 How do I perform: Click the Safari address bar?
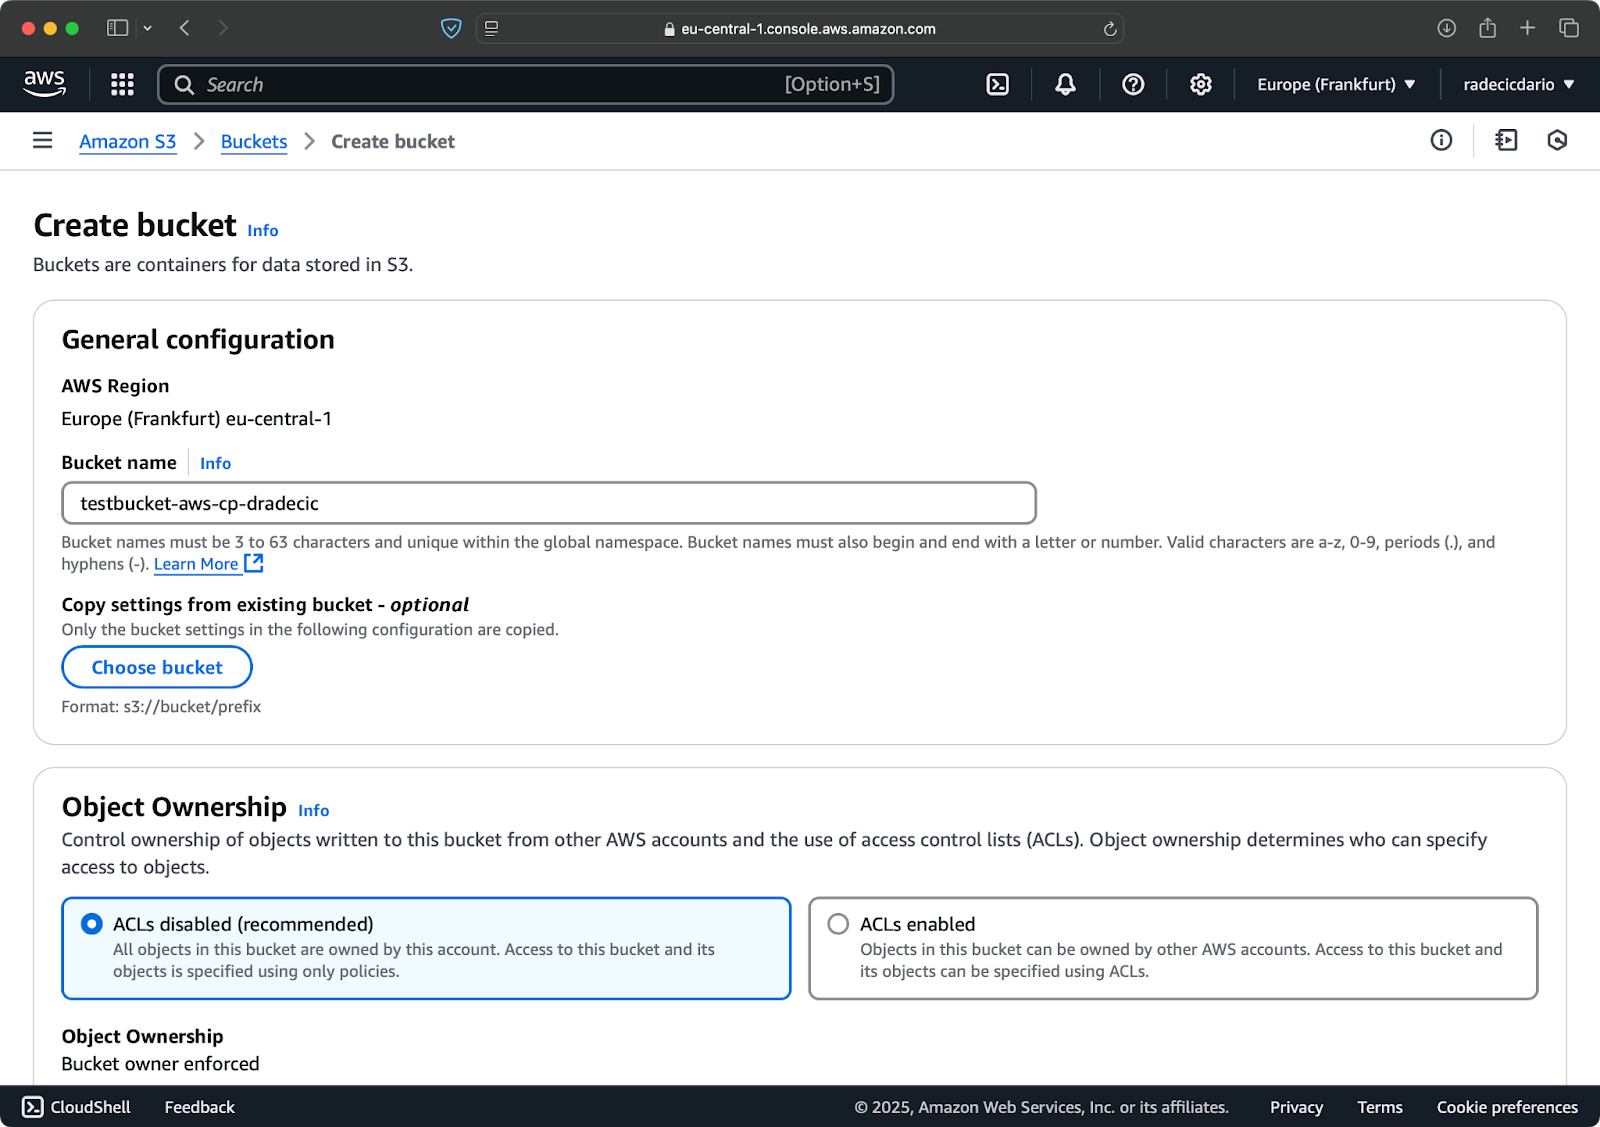[x=800, y=29]
